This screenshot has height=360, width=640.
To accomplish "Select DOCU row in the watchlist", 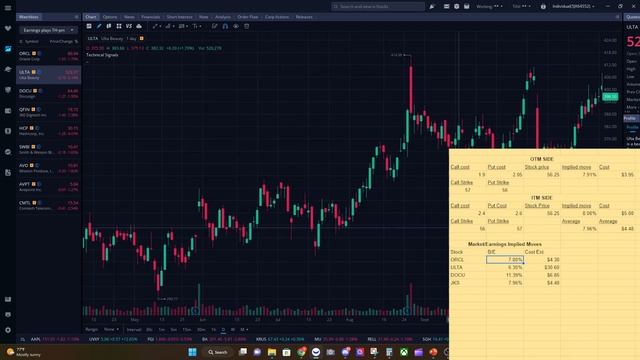I will [49, 93].
